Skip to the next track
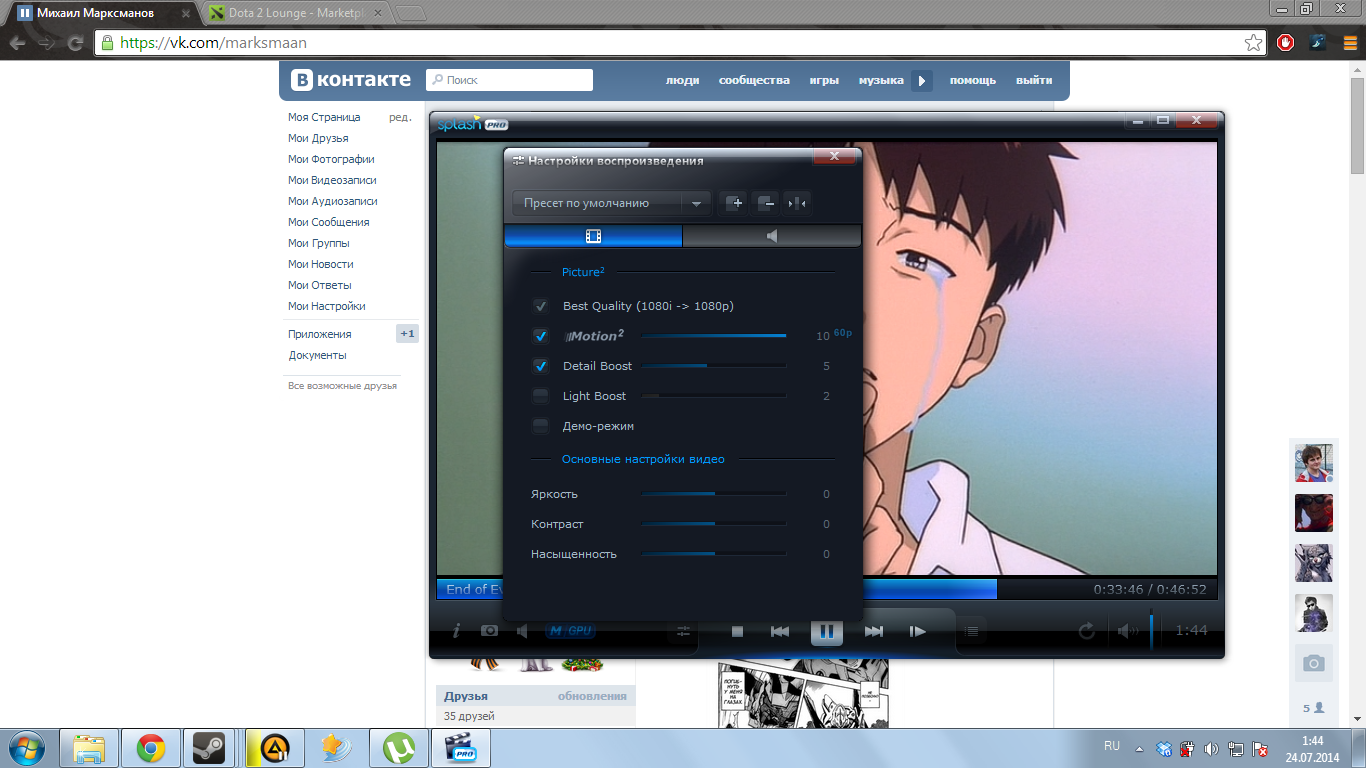 (873, 631)
